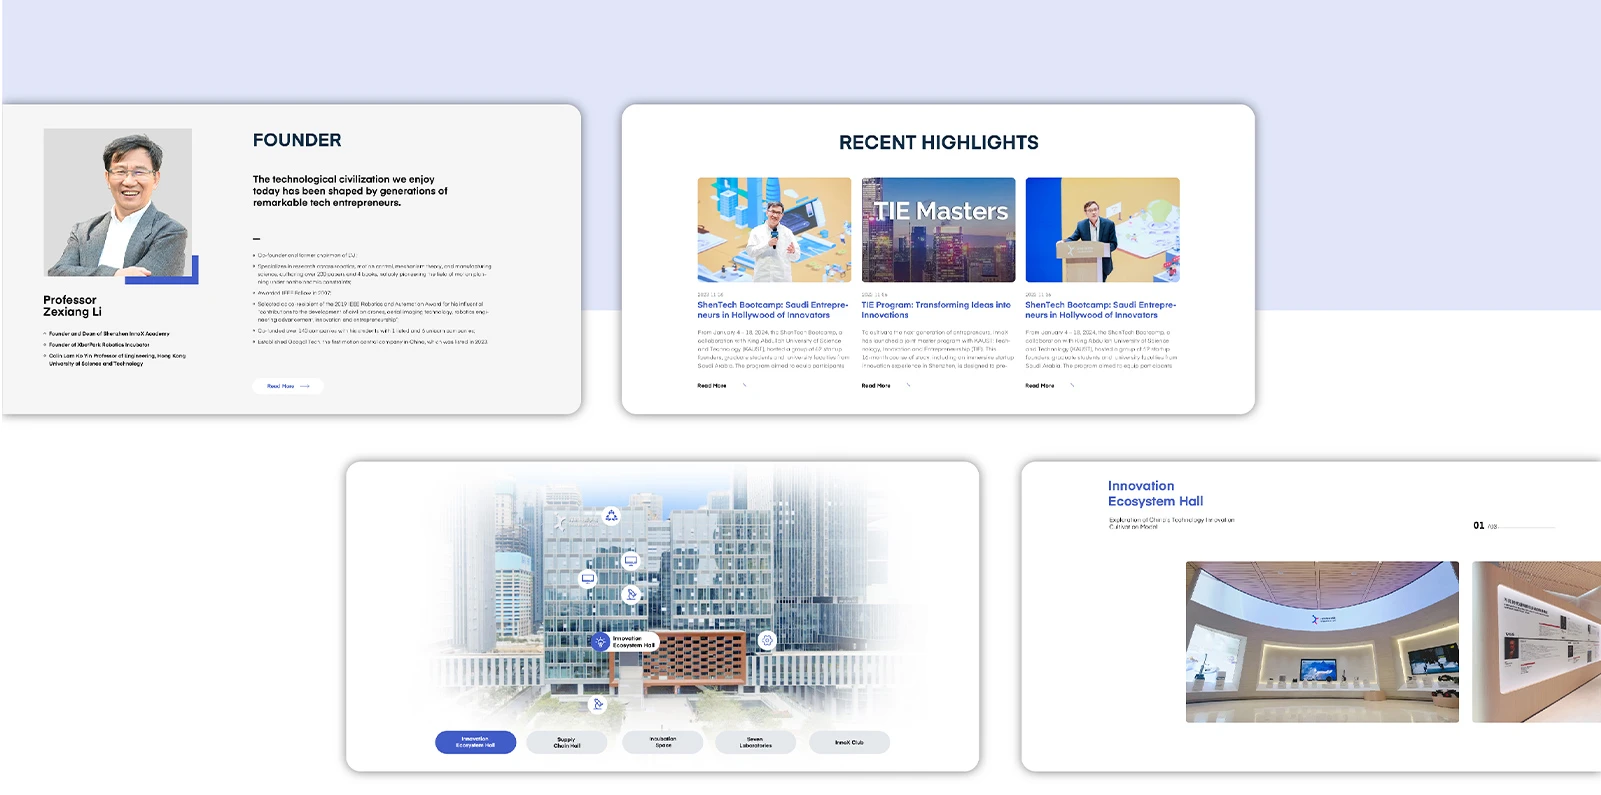Select the active Innovation Ecosystem Hall tab
This screenshot has height=795, width=1601.
pos(475,742)
